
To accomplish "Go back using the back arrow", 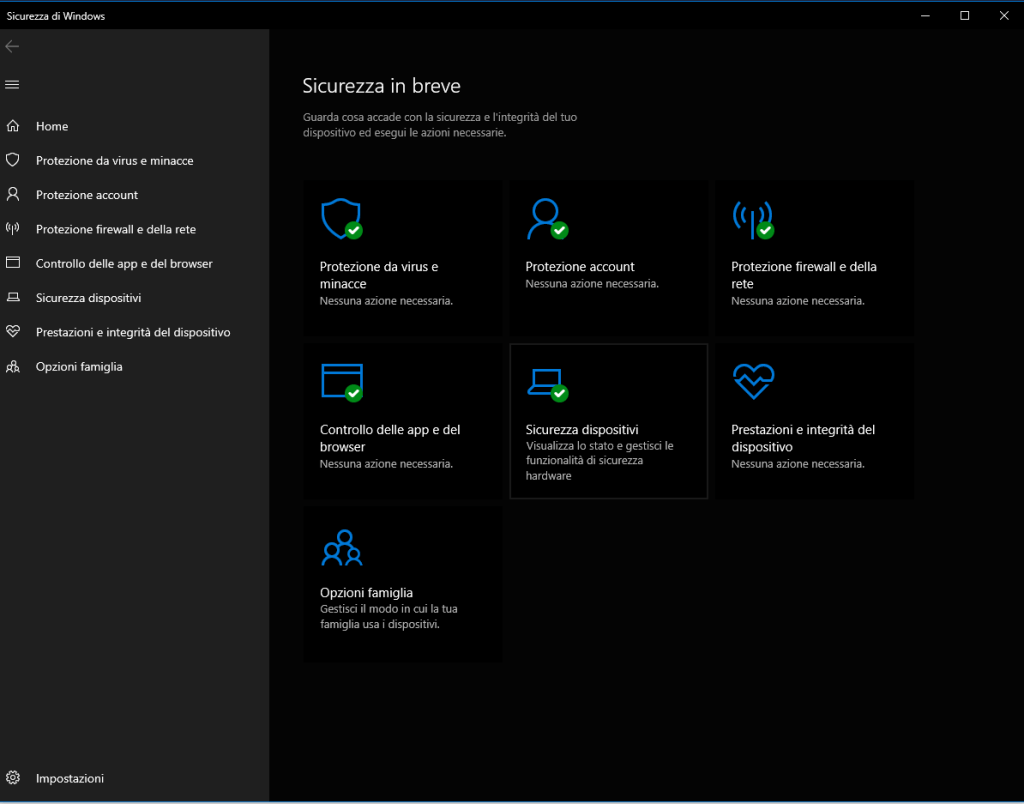I will click(x=13, y=47).
